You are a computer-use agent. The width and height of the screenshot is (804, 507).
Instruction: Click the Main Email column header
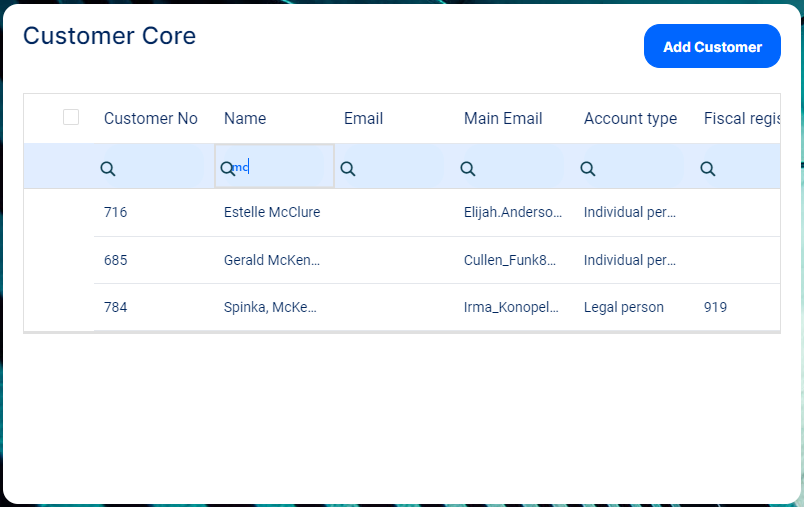503,118
